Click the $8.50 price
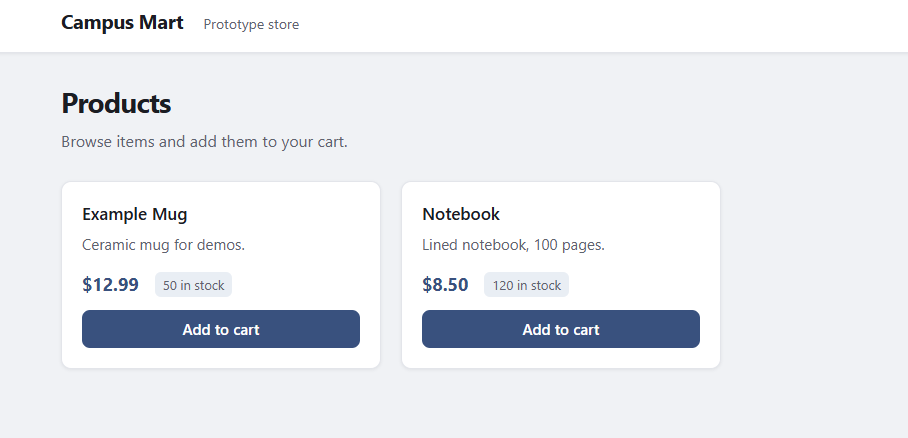Screen dimensions: 908x438 tap(445, 285)
